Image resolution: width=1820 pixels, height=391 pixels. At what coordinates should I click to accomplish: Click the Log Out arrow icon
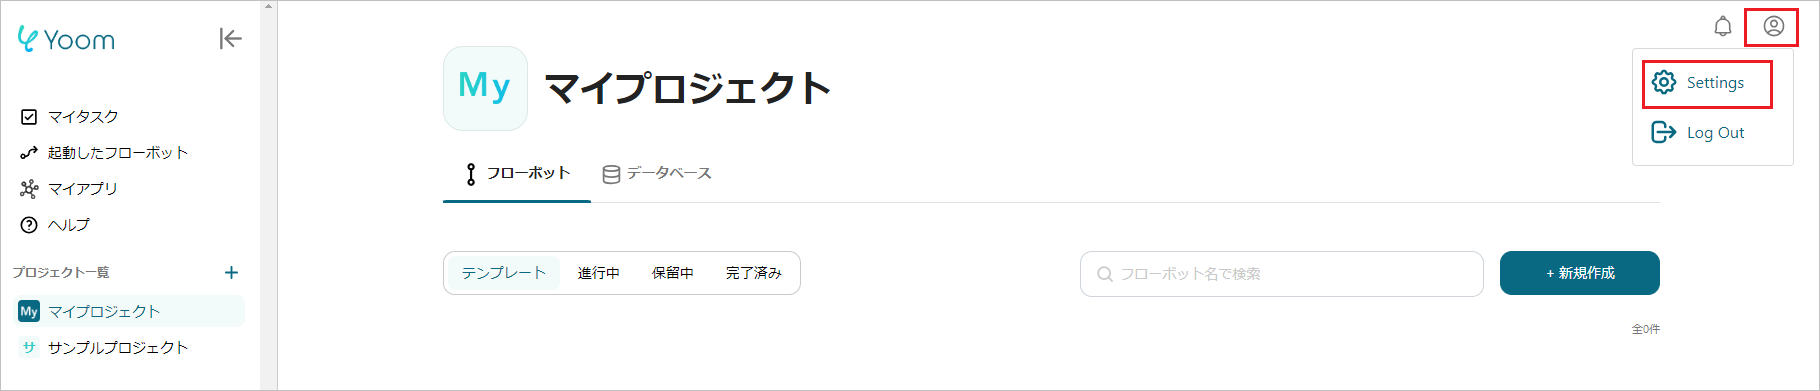tap(1664, 132)
